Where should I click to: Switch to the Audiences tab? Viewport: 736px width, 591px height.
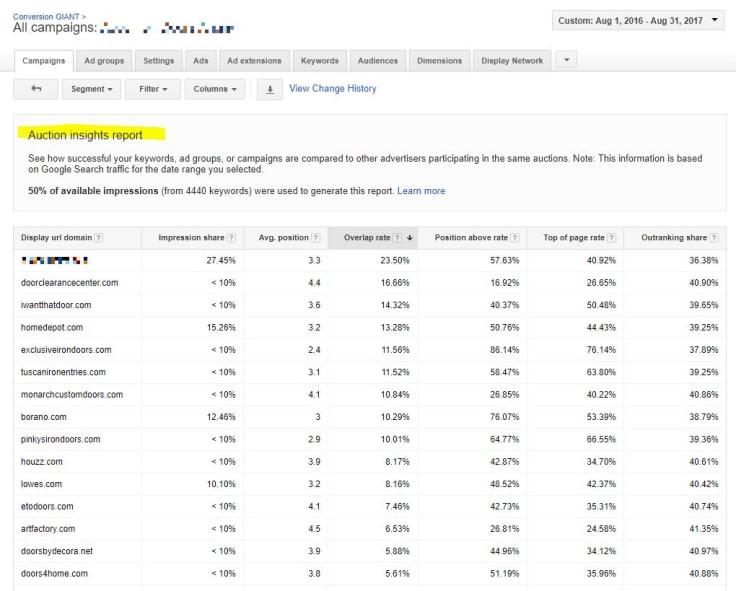(x=378, y=61)
